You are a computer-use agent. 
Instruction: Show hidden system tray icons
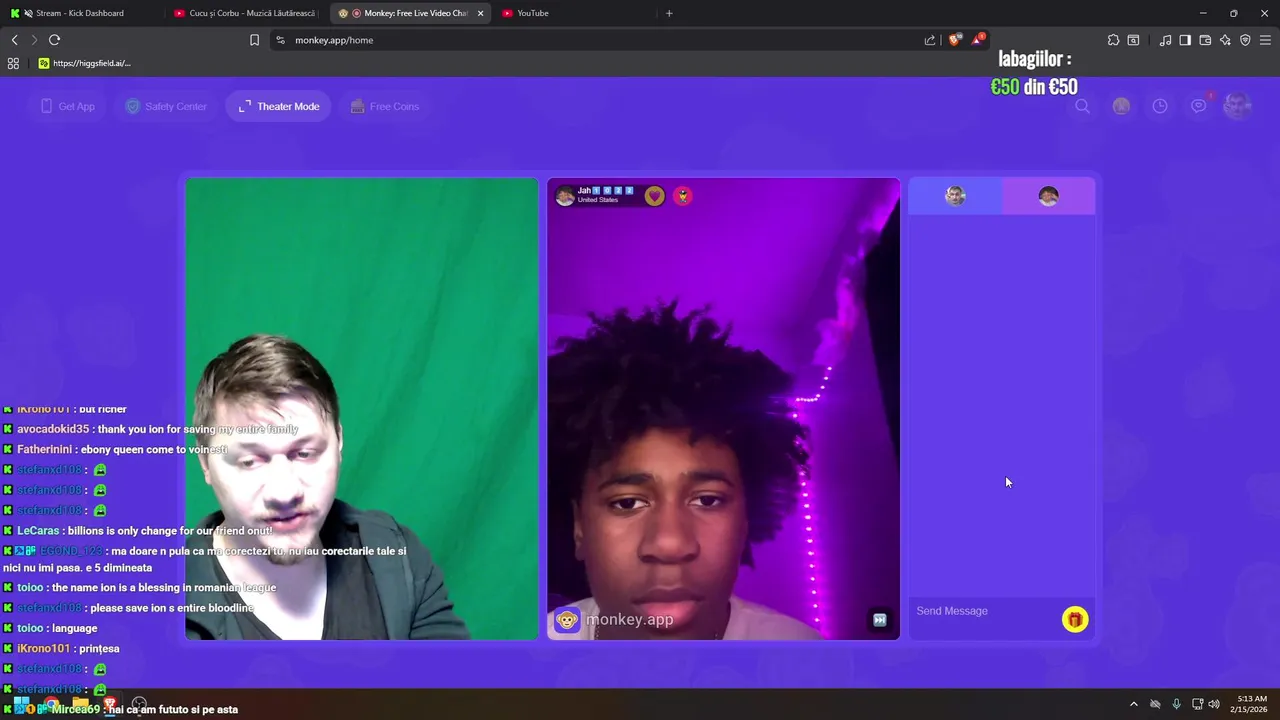point(1133,704)
